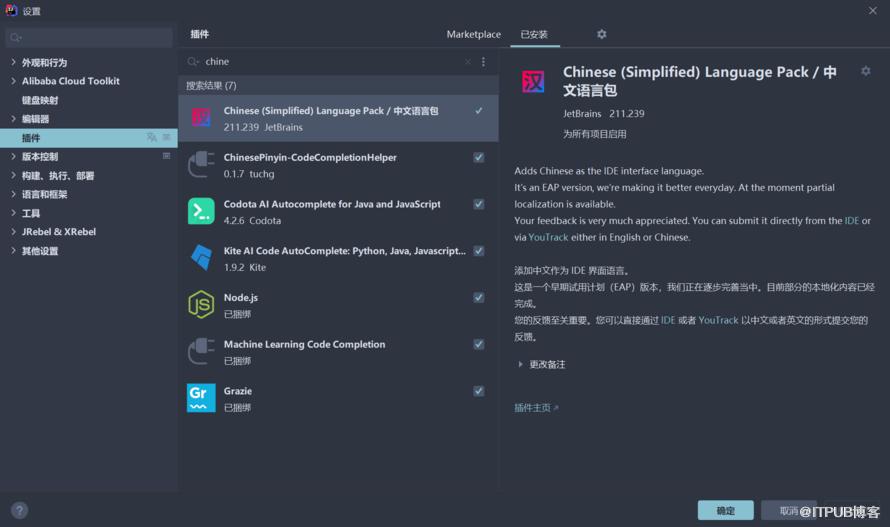
Task: Click the 取消 cancel button
Action: [x=789, y=510]
